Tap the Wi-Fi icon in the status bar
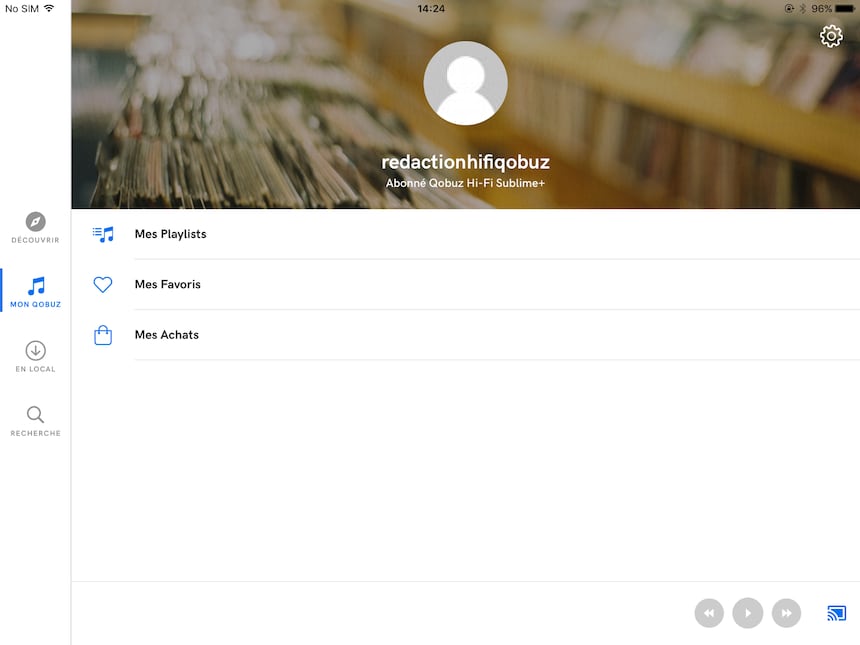860x645 pixels. (x=49, y=8)
